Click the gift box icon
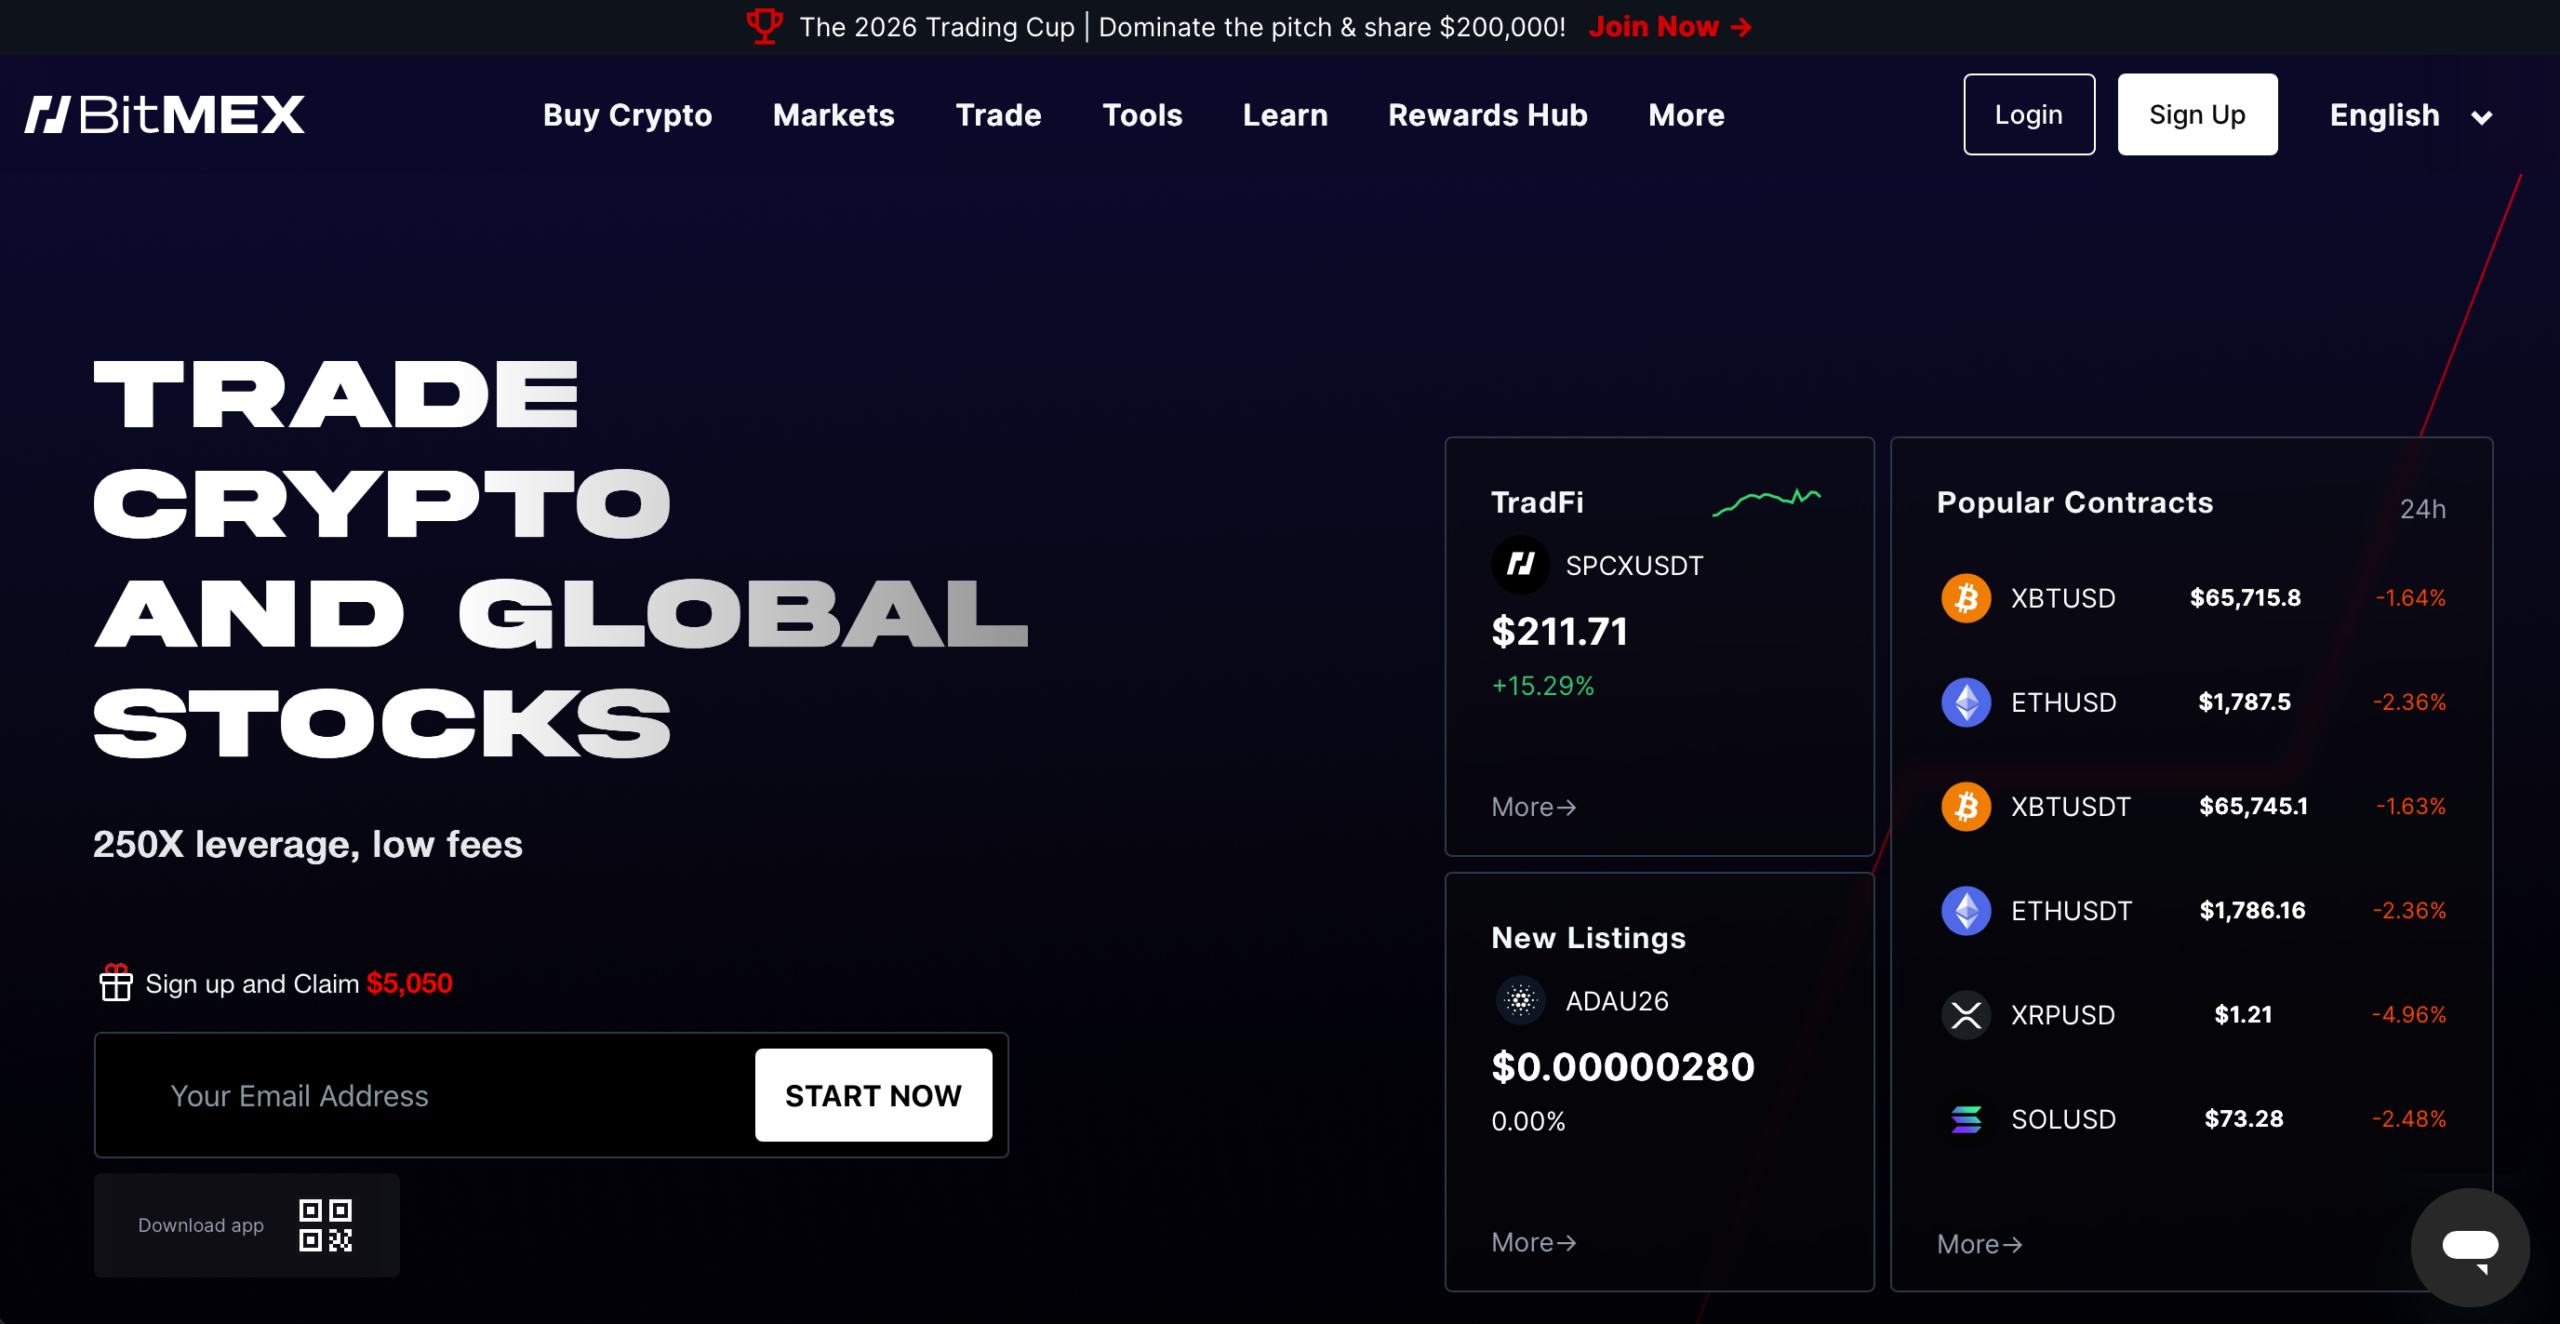The height and width of the screenshot is (1324, 2560). click(116, 983)
